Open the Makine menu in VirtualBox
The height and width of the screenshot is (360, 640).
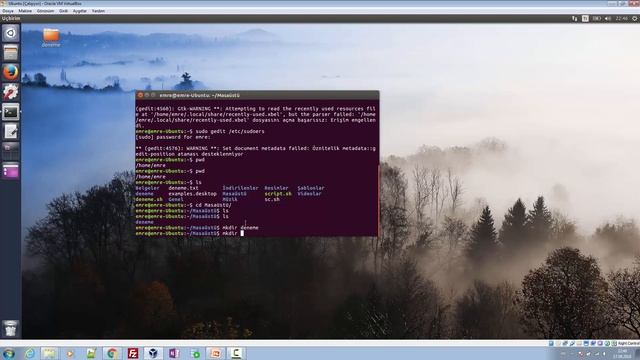point(25,11)
